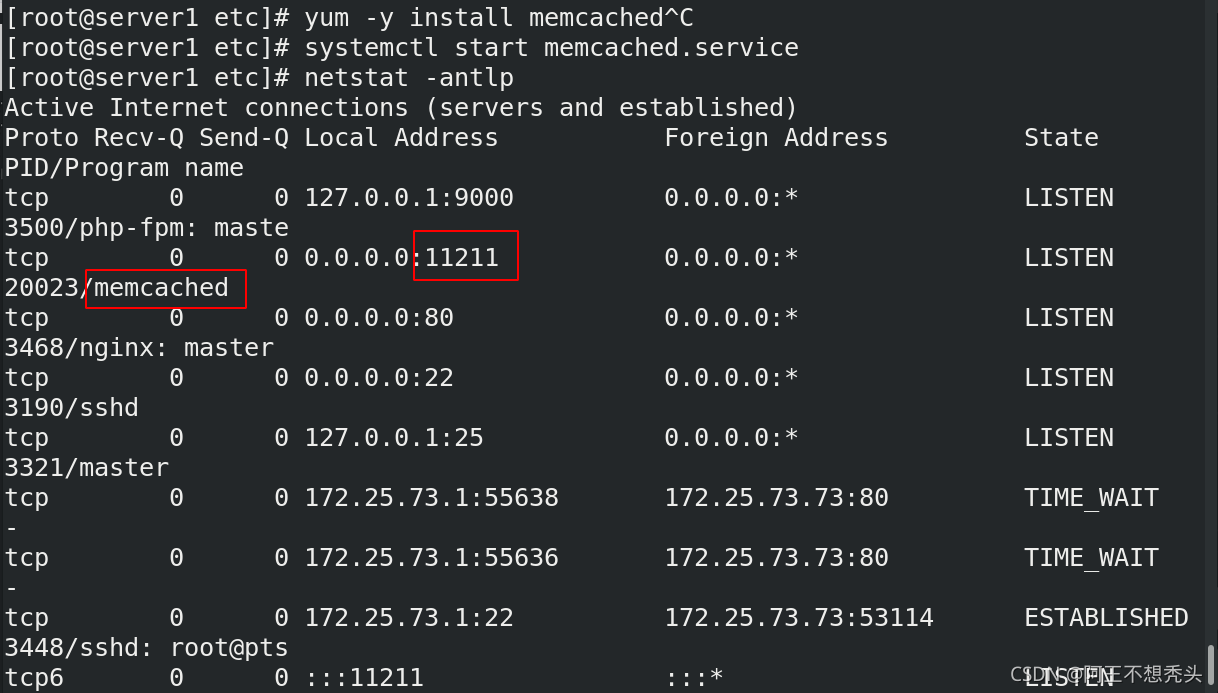Click the 172.25.73.1:55638 local address
Image resolution: width=1218 pixels, height=693 pixels.
432,498
